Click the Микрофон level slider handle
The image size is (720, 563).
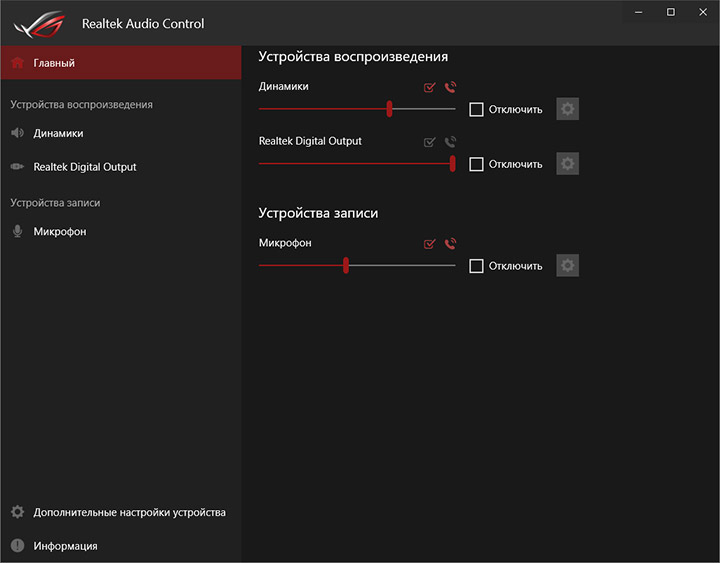pyautogui.click(x=346, y=266)
